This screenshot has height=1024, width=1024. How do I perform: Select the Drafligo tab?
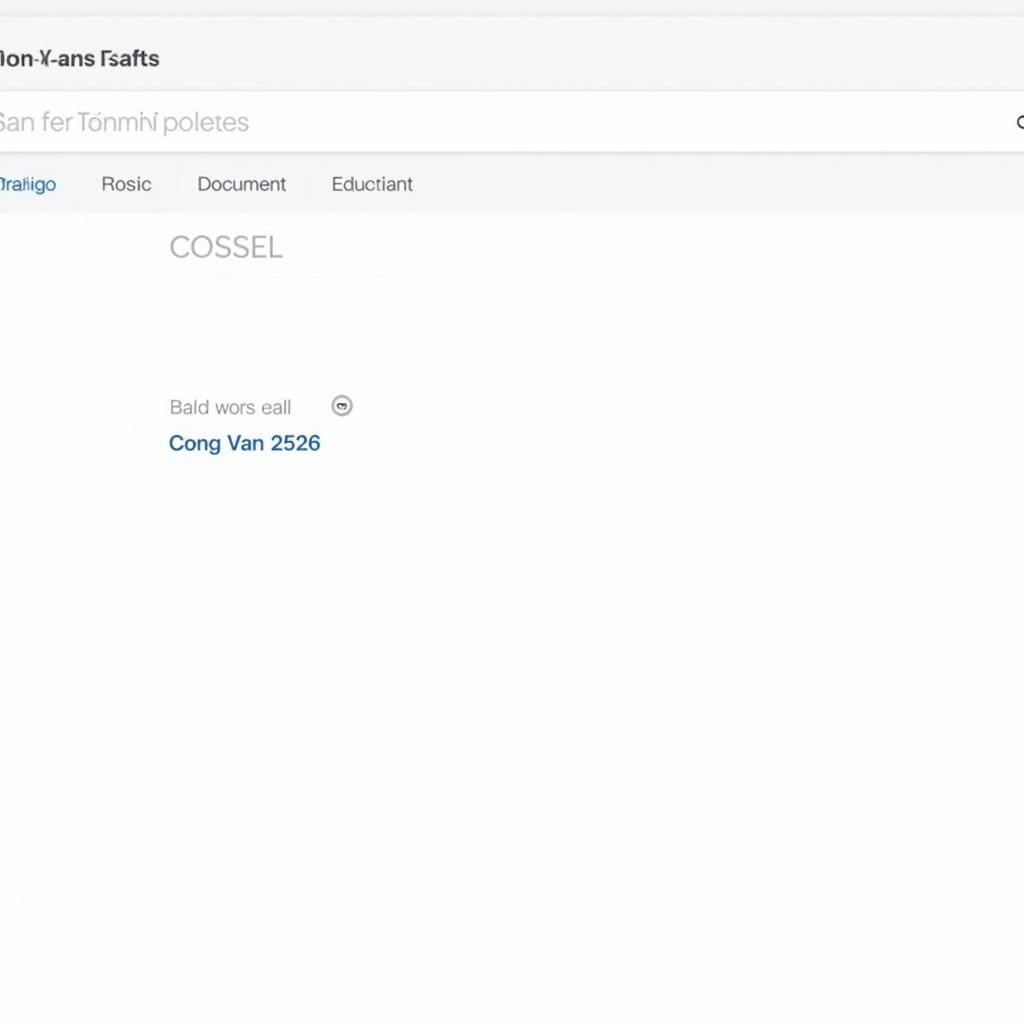click(x=28, y=184)
